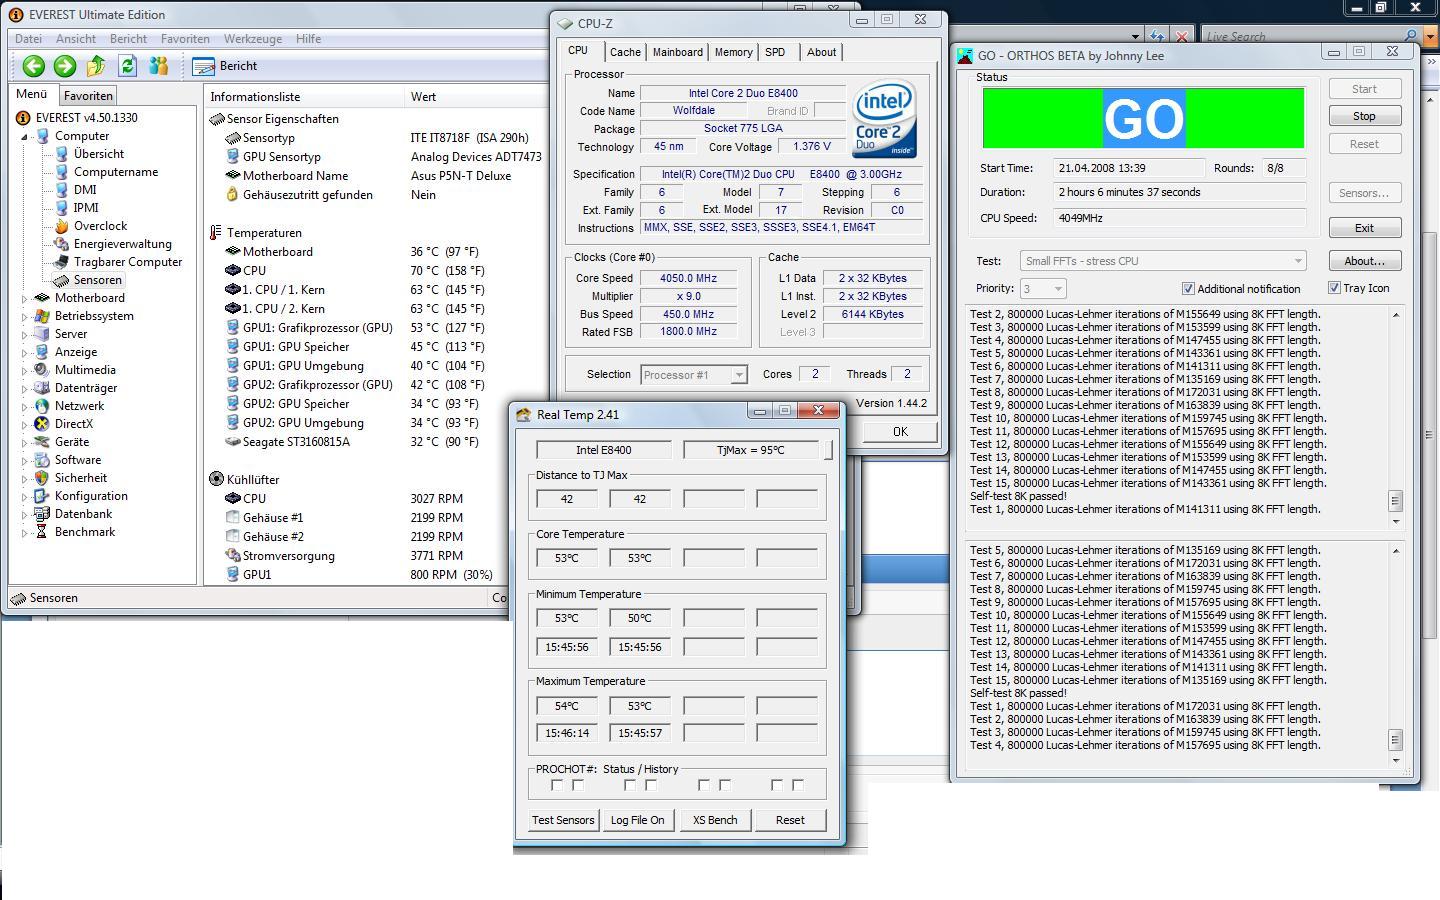Open the ORTHOS Test type dropdown
This screenshot has height=900, width=1440.
pos(1298,261)
